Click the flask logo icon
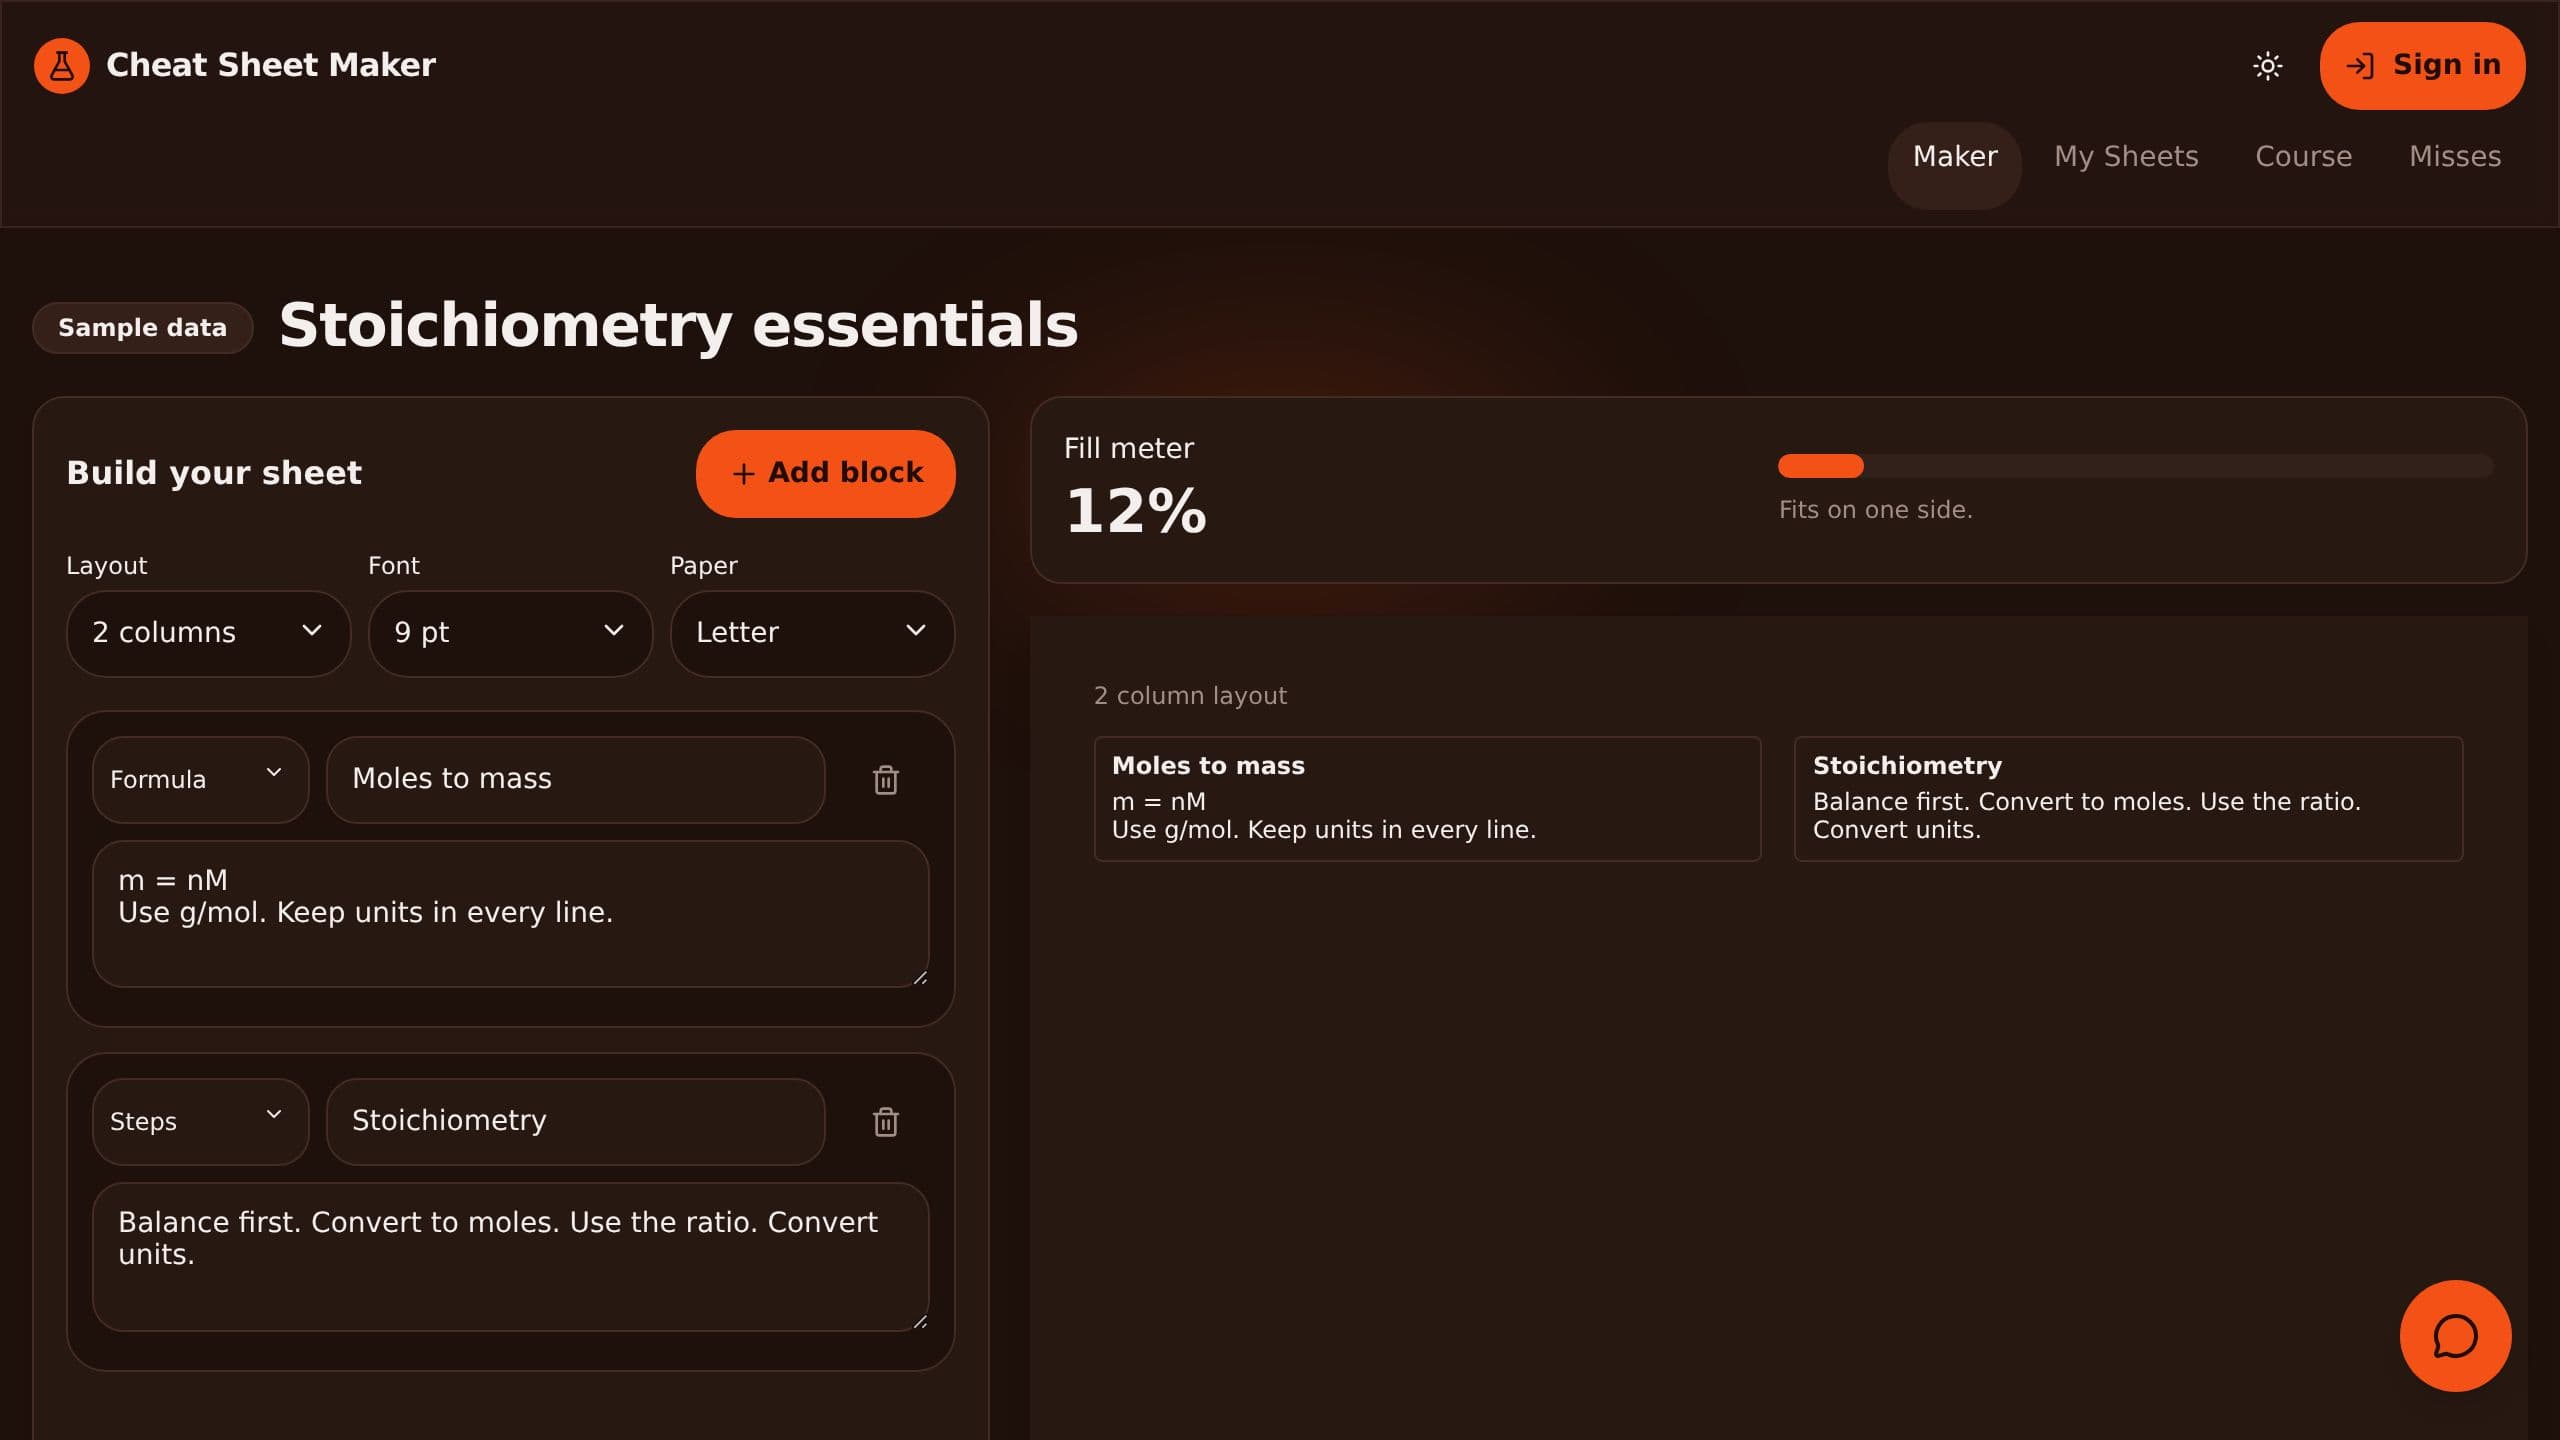This screenshot has height=1440, width=2560. click(x=62, y=66)
